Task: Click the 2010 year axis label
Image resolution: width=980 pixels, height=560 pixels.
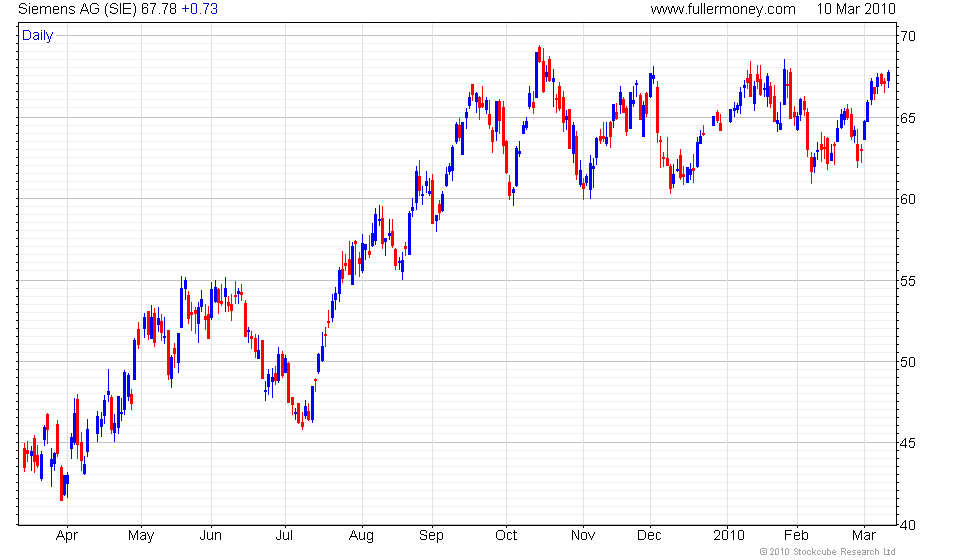Action: coord(729,536)
